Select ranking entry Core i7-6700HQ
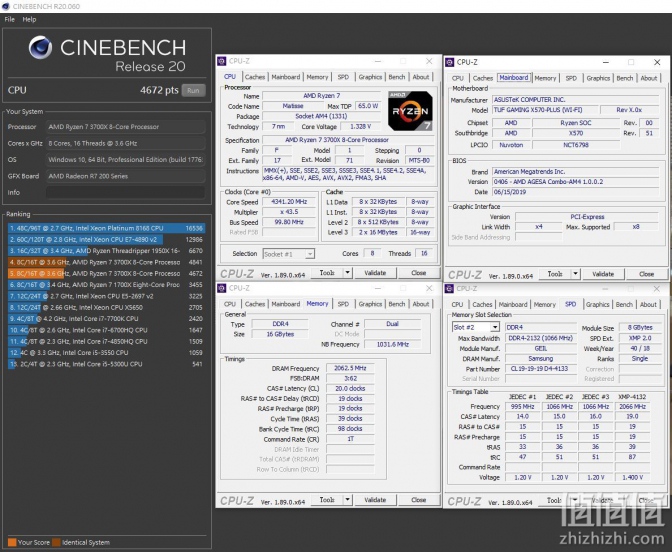Viewport: 672px width, 552px height. pyautogui.click(x=106, y=330)
